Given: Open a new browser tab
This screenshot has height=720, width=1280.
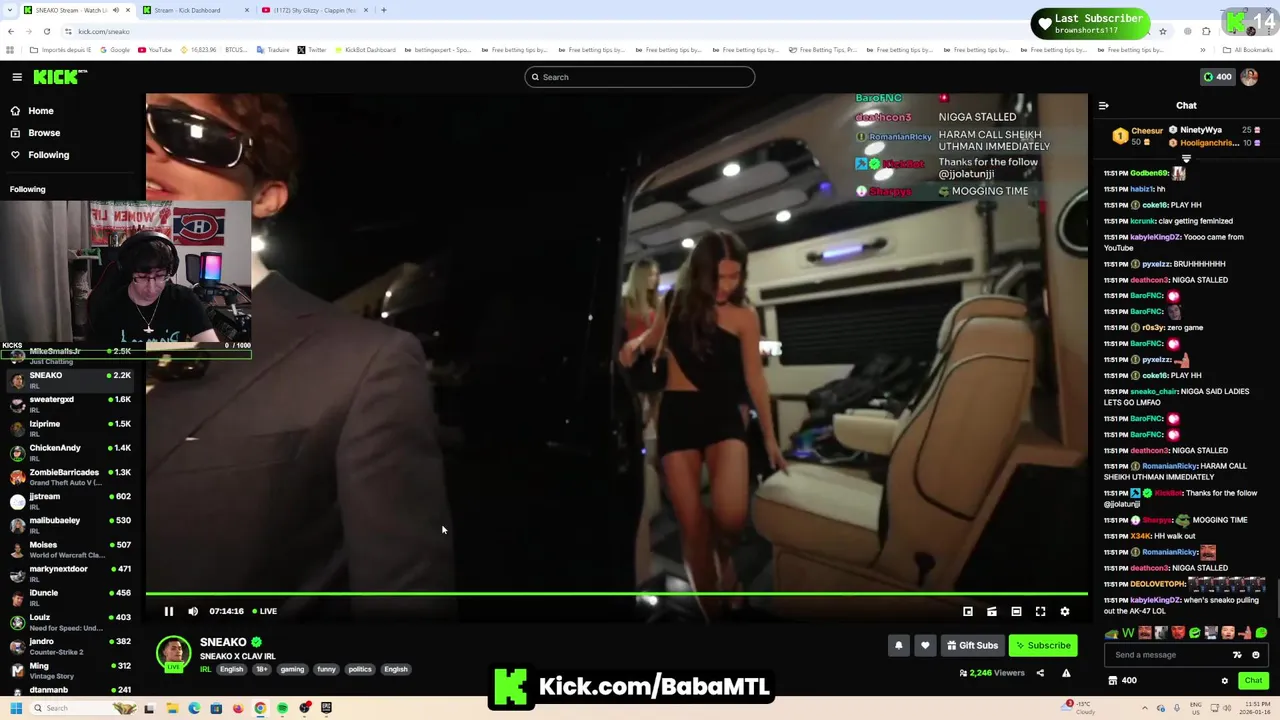Looking at the screenshot, I should click(x=384, y=10).
